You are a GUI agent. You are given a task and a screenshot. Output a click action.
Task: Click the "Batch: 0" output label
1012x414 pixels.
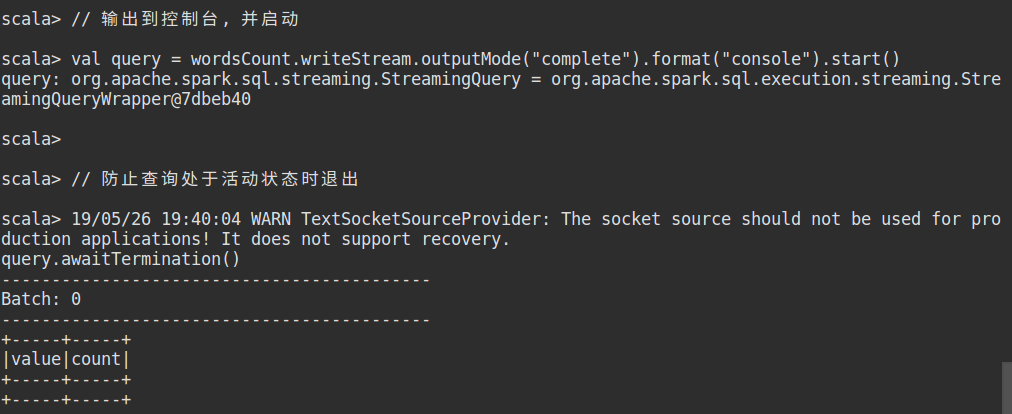click(41, 299)
